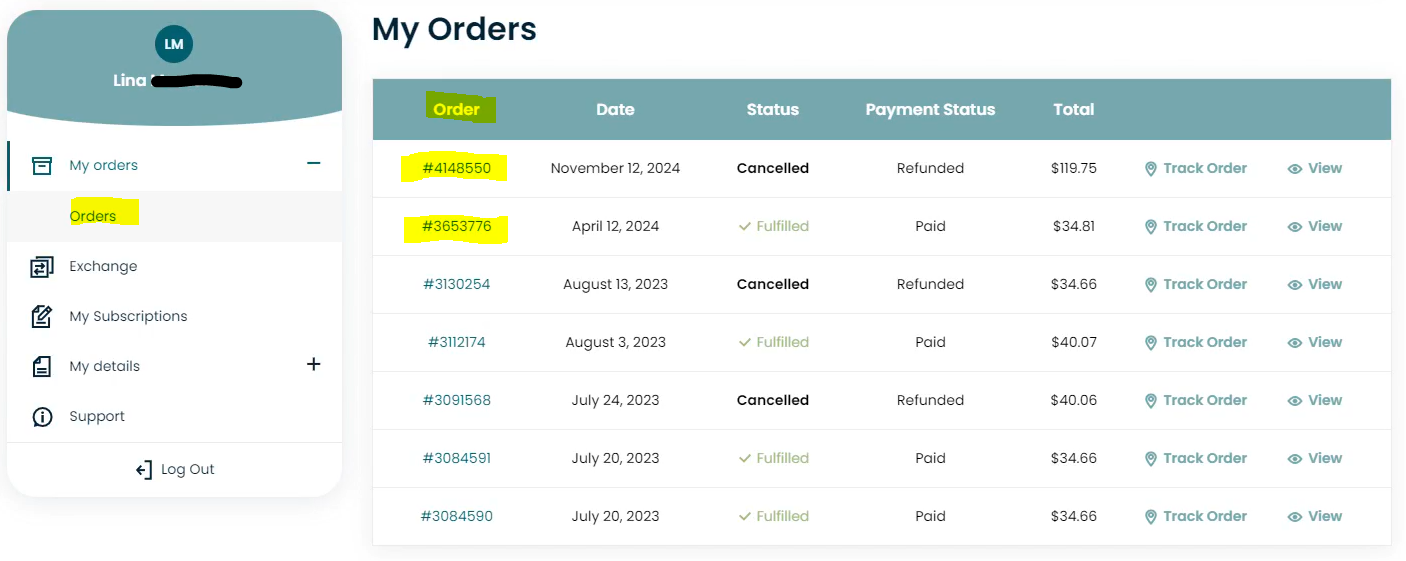Collapse the My orders section with minus
1406x561 pixels.
(313, 164)
